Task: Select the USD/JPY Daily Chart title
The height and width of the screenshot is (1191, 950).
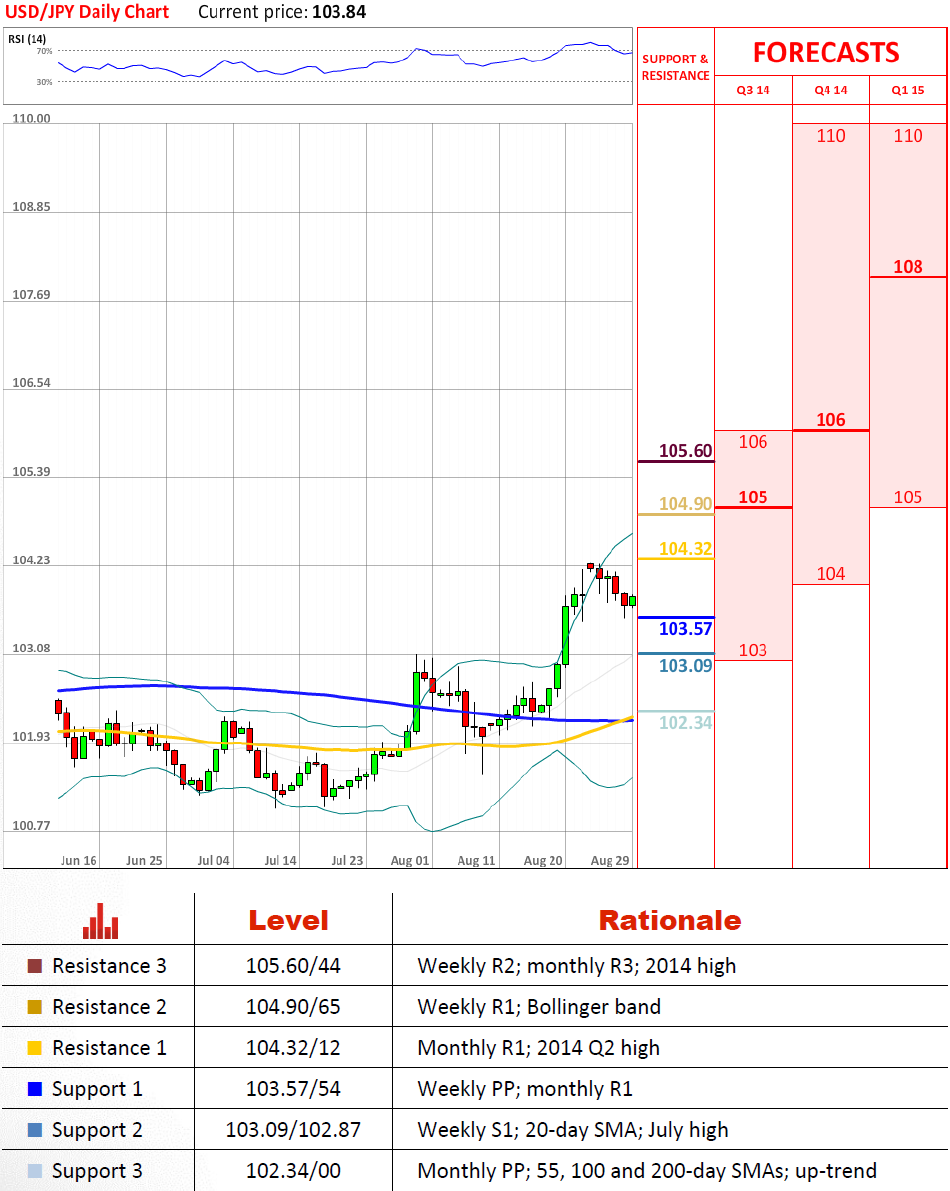Action: pos(87,12)
